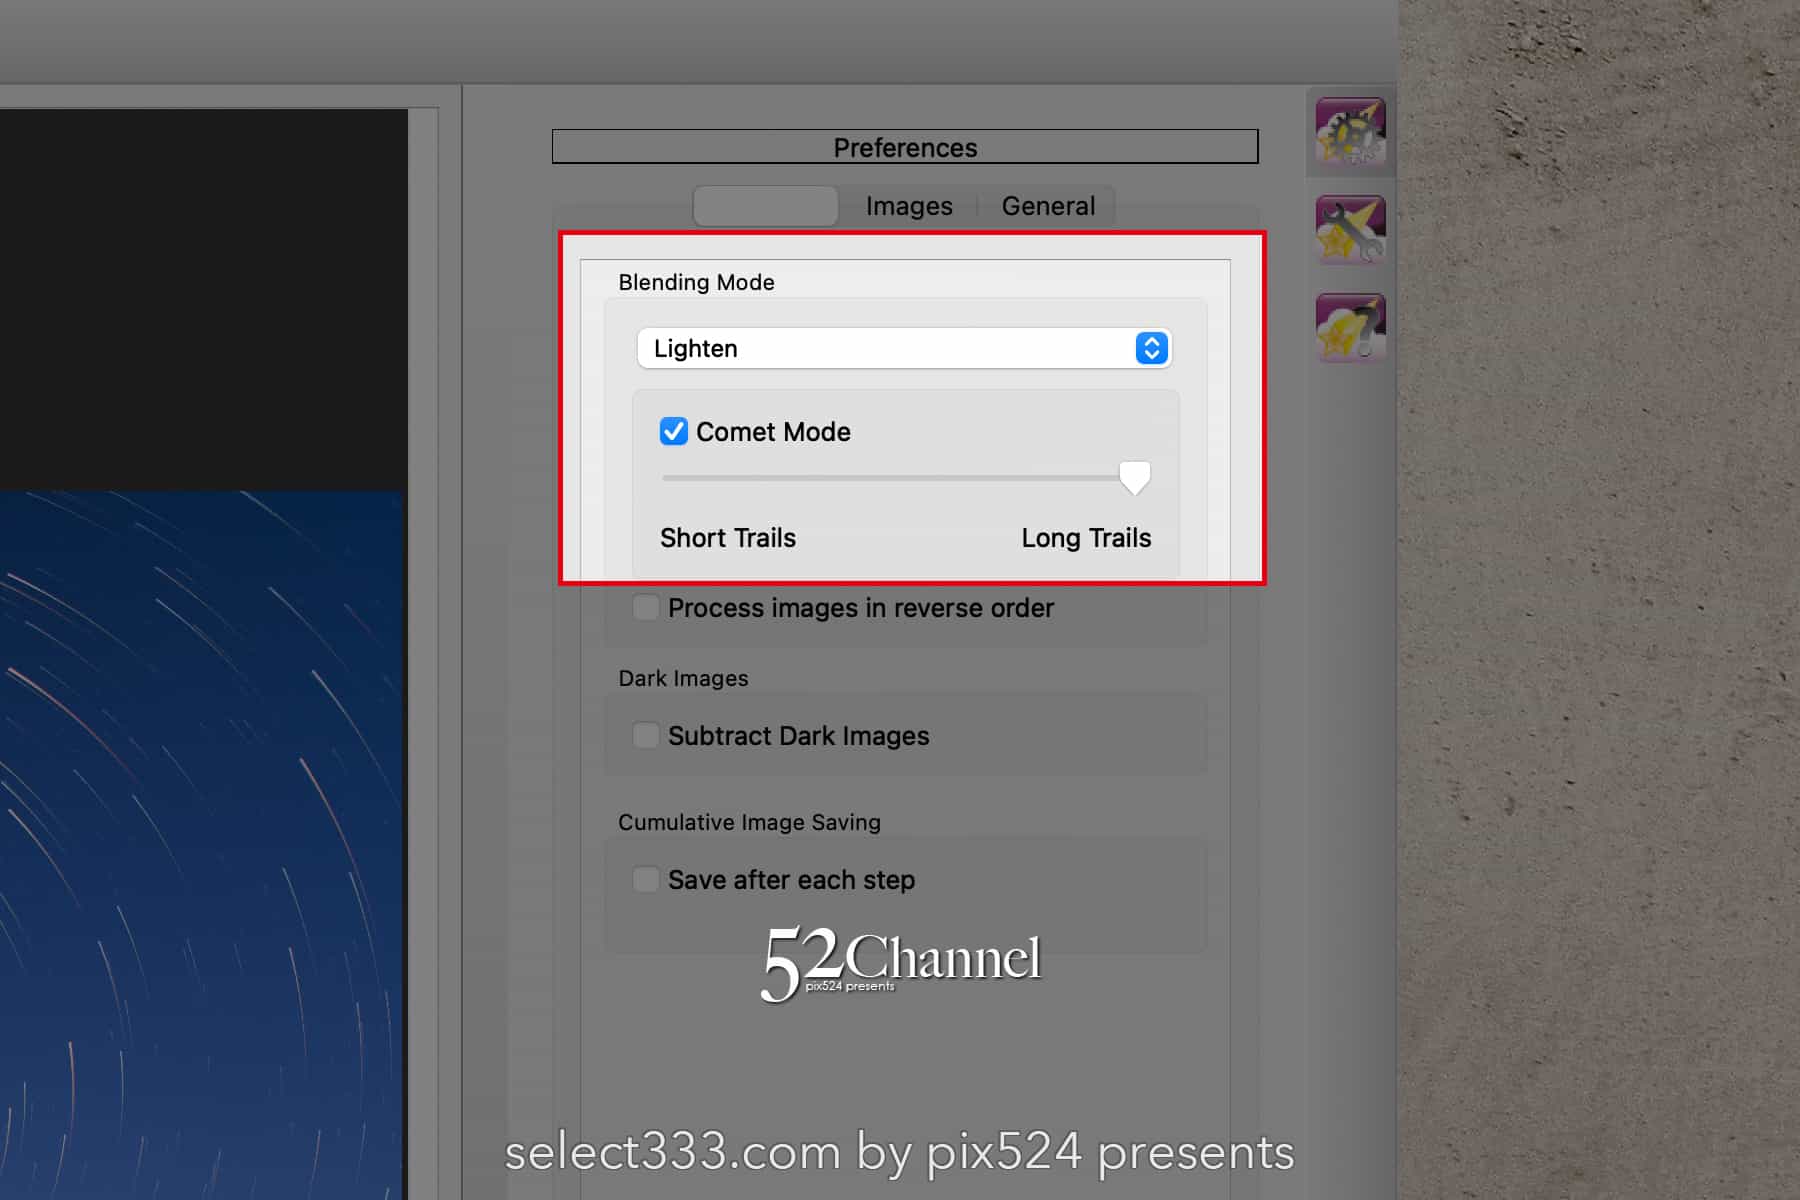Open the Lighten blending mode dropdown
The height and width of the screenshot is (1200, 1800).
pyautogui.click(x=904, y=348)
